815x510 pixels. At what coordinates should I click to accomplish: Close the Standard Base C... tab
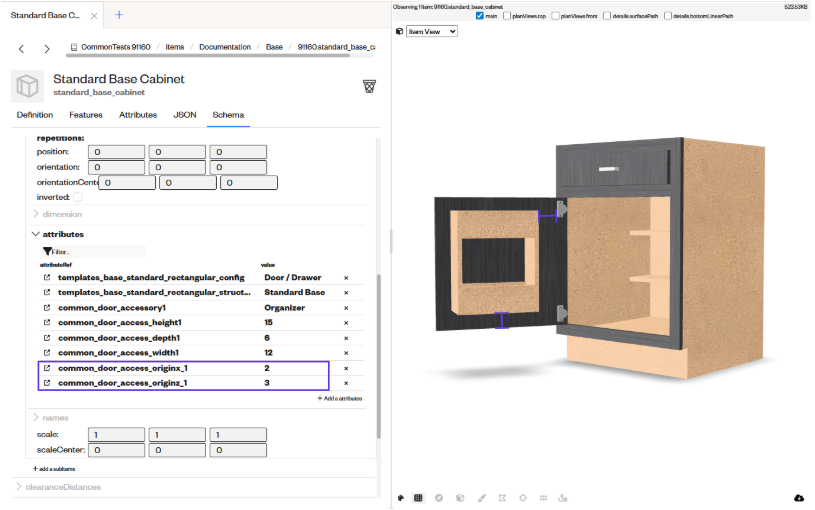coord(94,16)
